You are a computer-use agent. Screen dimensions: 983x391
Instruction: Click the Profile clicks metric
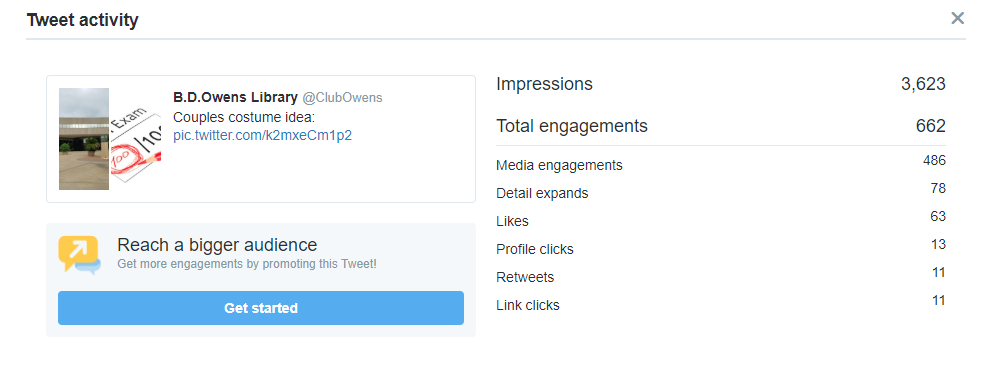click(535, 249)
